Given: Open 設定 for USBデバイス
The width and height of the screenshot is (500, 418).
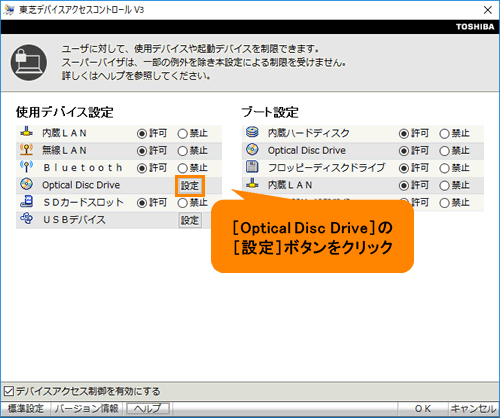Looking at the screenshot, I should click(190, 220).
